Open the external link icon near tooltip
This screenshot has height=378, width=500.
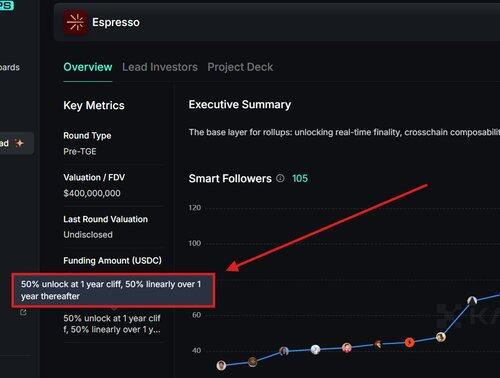tap(23, 312)
